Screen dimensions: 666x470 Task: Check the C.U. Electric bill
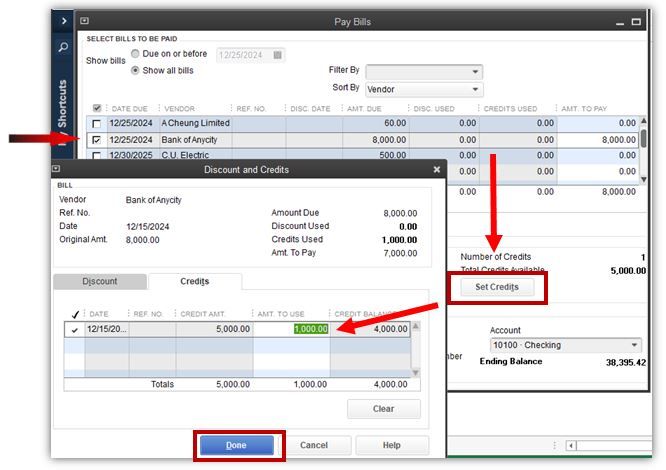[x=96, y=155]
